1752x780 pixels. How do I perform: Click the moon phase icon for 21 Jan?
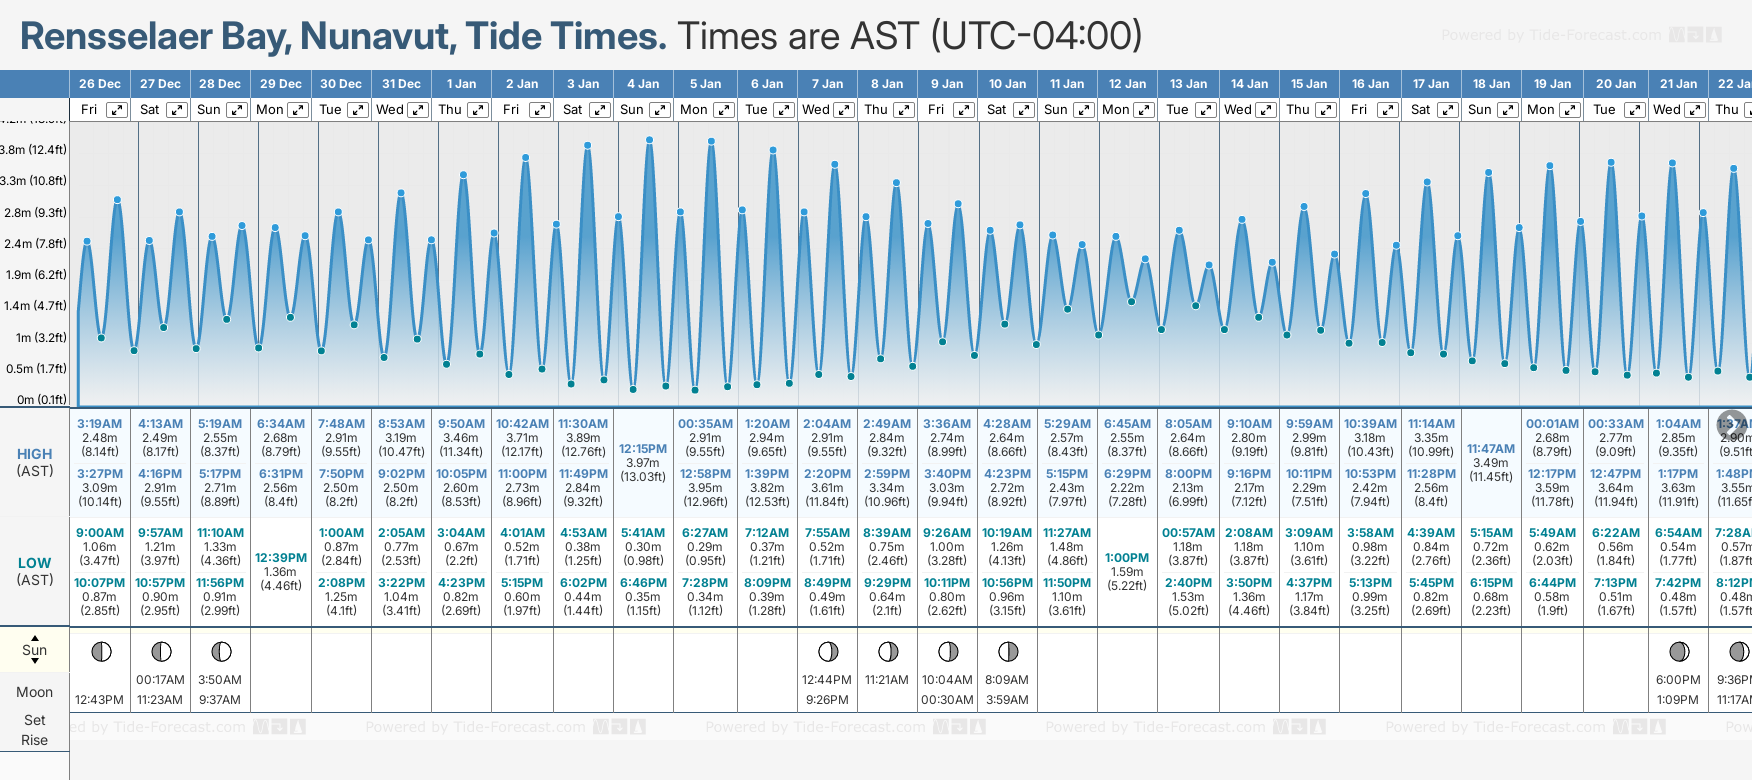pos(1679,652)
